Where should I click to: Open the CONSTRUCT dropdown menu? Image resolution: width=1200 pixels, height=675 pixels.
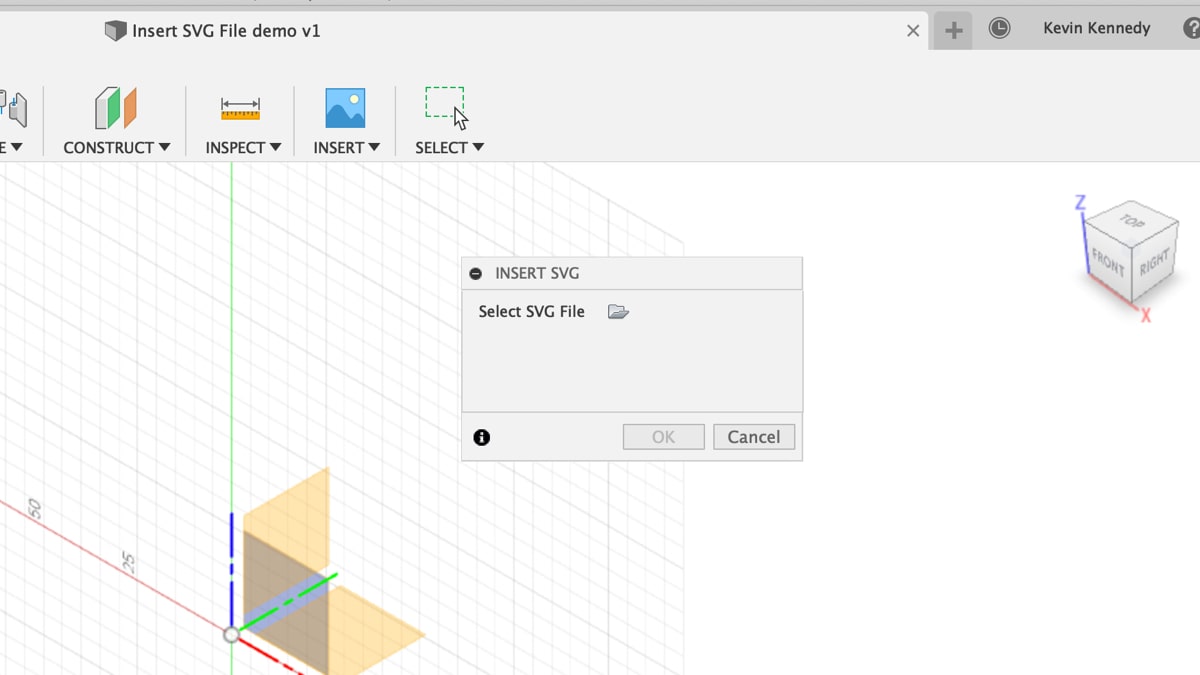(x=117, y=147)
